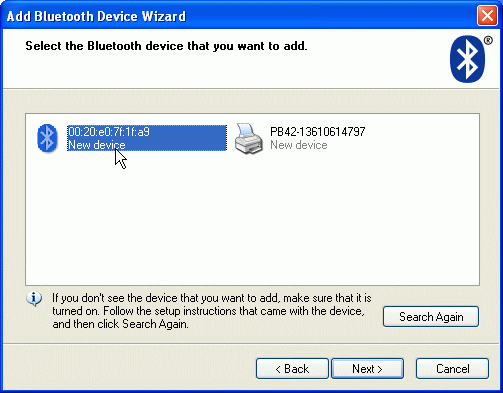Close the Add Bluetooth Device Wizard window
This screenshot has width=503, height=393.
(487, 16)
